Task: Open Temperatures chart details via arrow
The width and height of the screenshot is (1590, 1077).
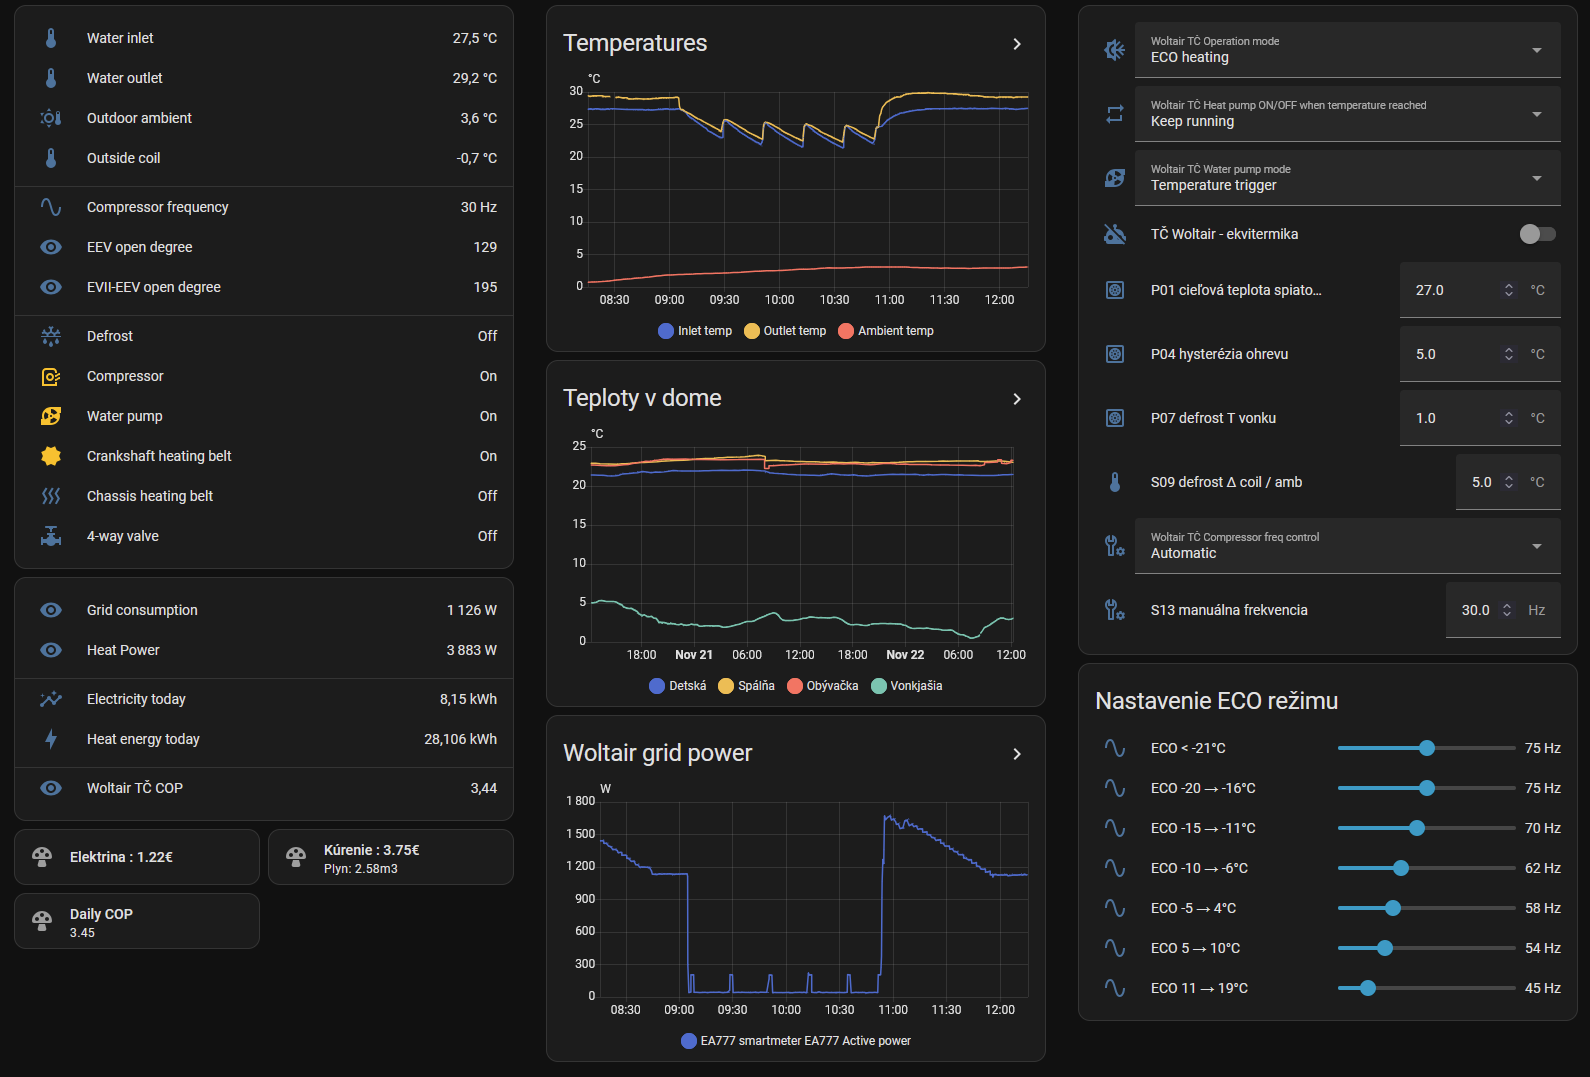Action: tap(1017, 44)
